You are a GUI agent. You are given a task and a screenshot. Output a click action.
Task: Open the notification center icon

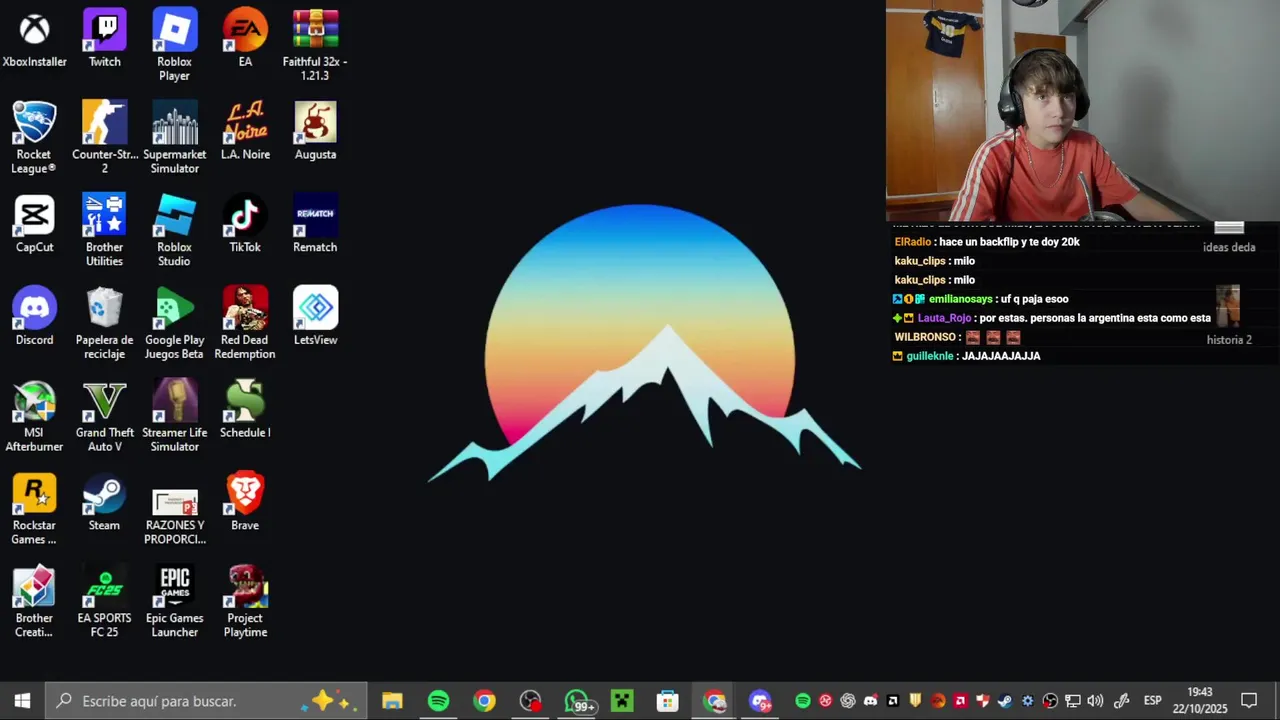tap(1249, 701)
